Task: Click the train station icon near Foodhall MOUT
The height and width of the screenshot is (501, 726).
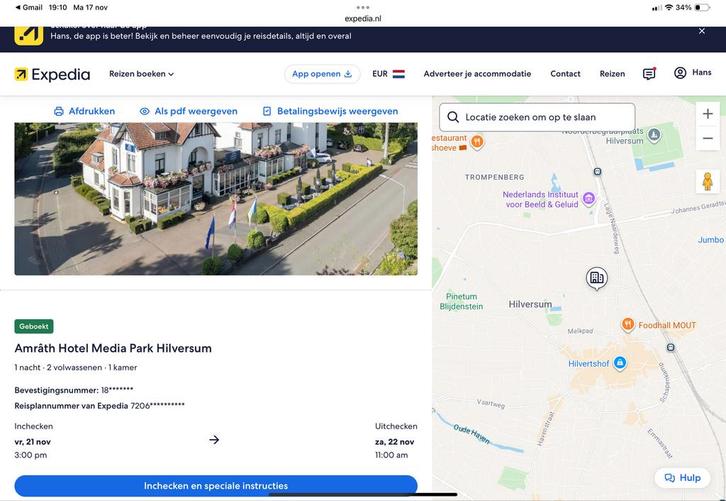Action: [670, 347]
